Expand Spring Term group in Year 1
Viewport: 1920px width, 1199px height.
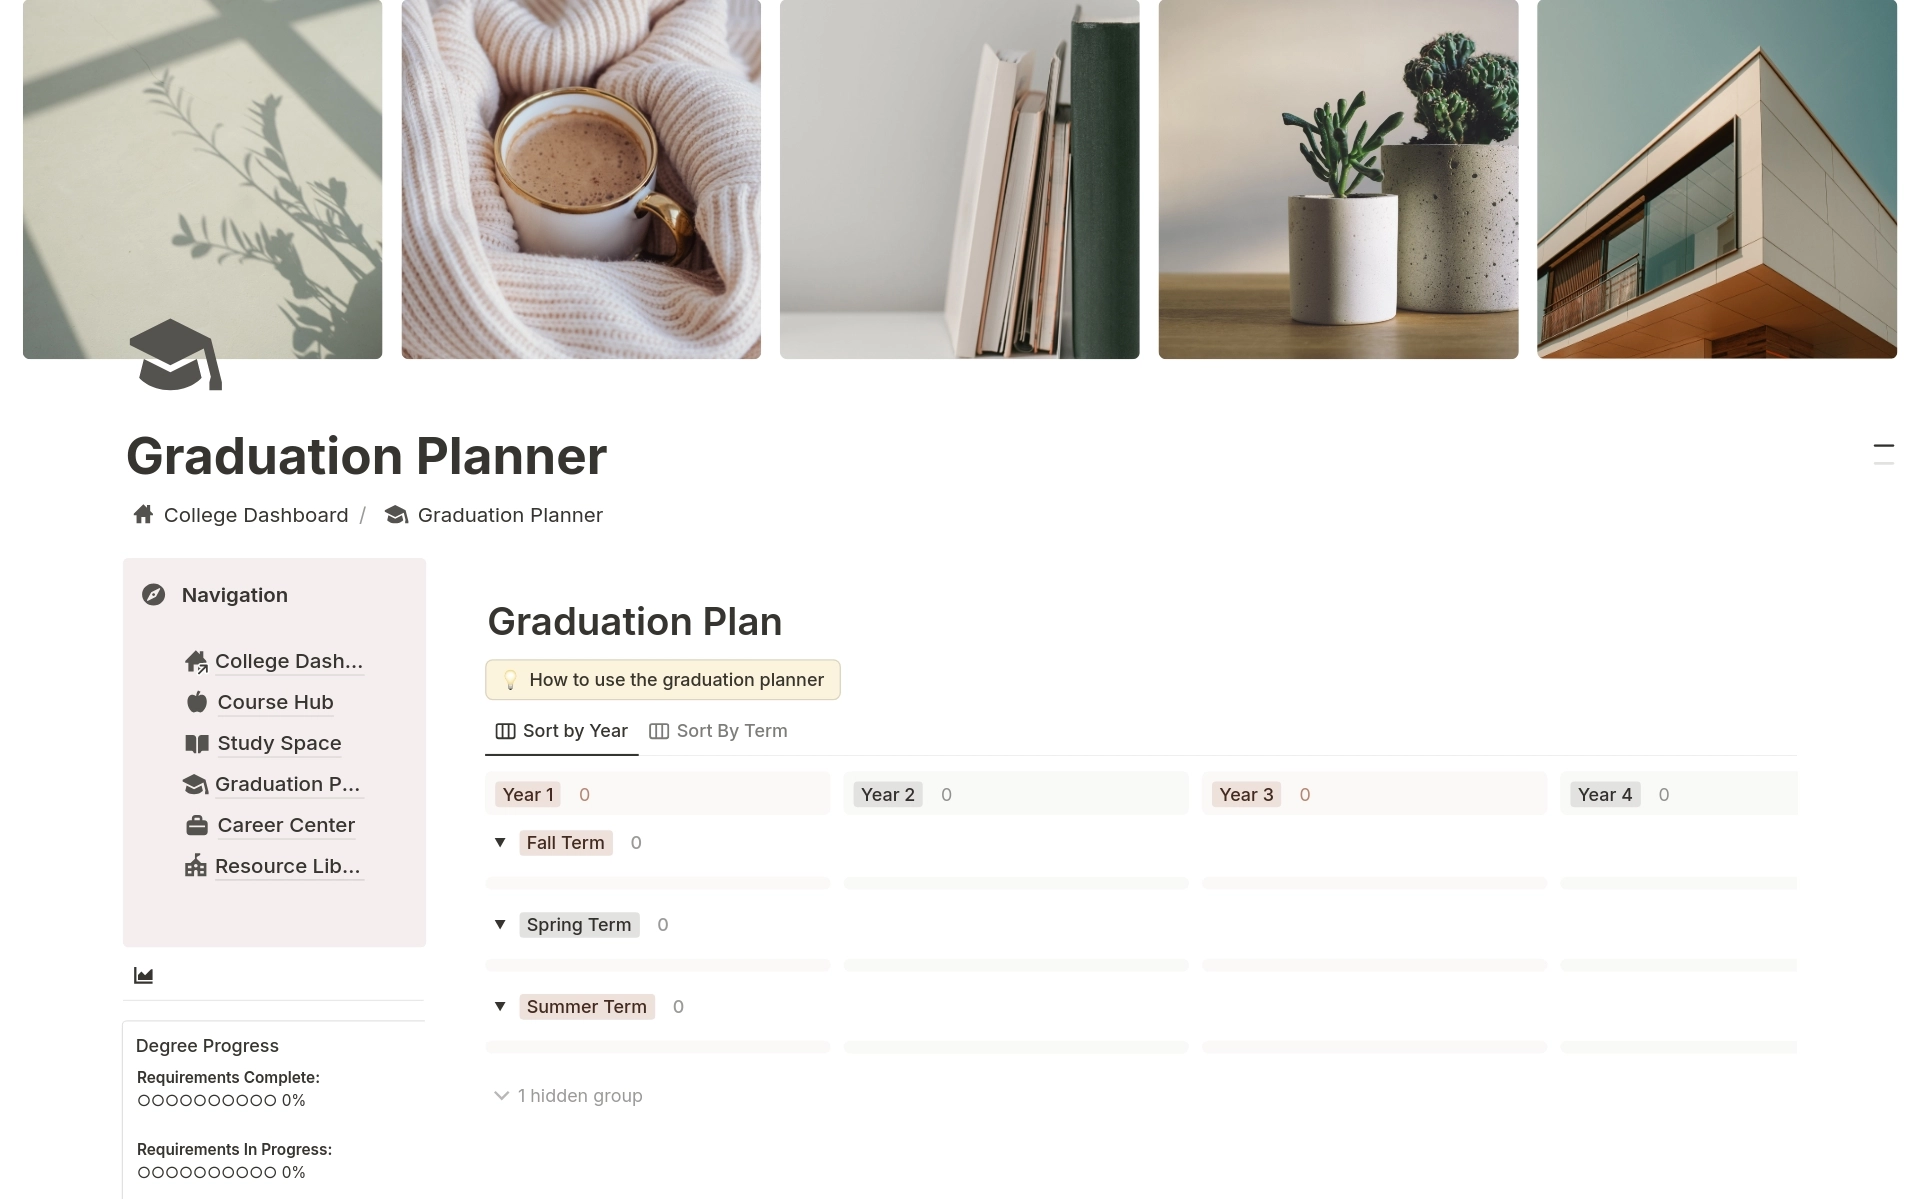point(501,923)
